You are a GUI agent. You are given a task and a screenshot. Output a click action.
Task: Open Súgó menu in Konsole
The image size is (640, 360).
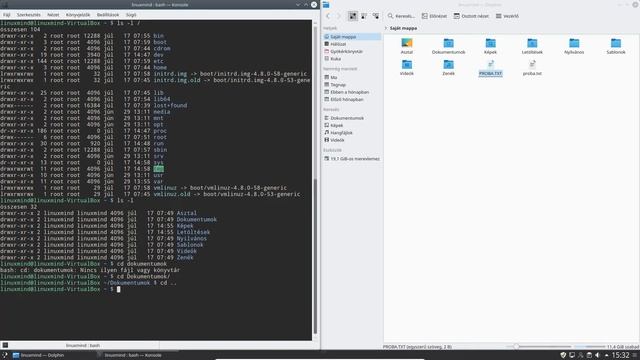pos(131,15)
